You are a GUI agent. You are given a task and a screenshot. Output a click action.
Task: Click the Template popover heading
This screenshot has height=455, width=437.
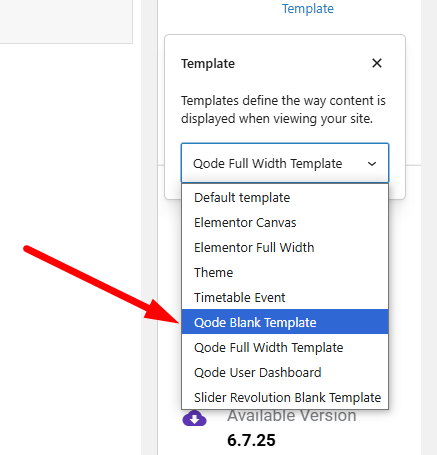[x=208, y=64]
